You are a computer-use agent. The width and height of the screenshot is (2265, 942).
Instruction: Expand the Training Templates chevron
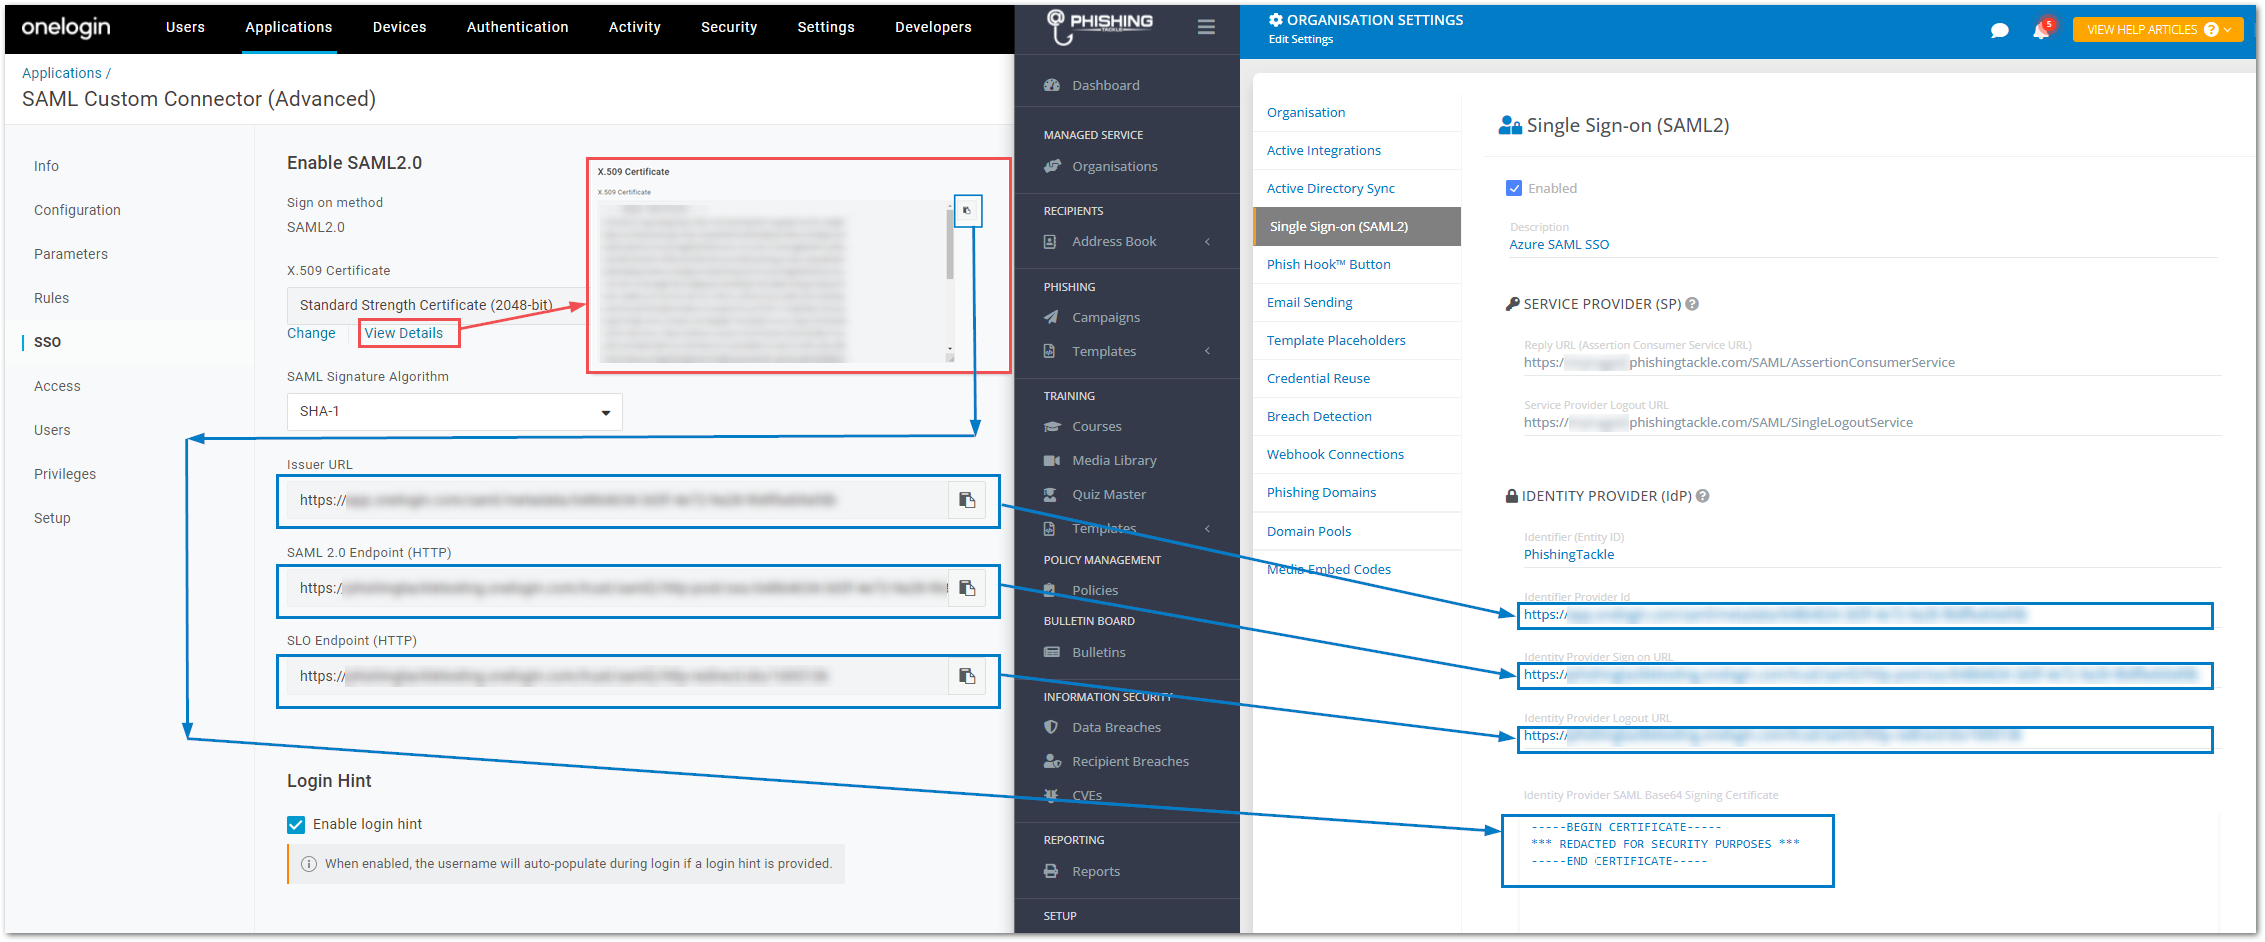point(1207,528)
